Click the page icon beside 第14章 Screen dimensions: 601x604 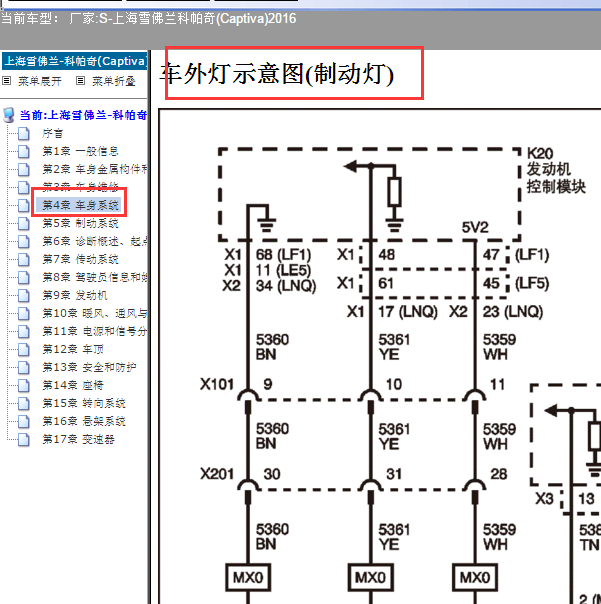(x=24, y=385)
